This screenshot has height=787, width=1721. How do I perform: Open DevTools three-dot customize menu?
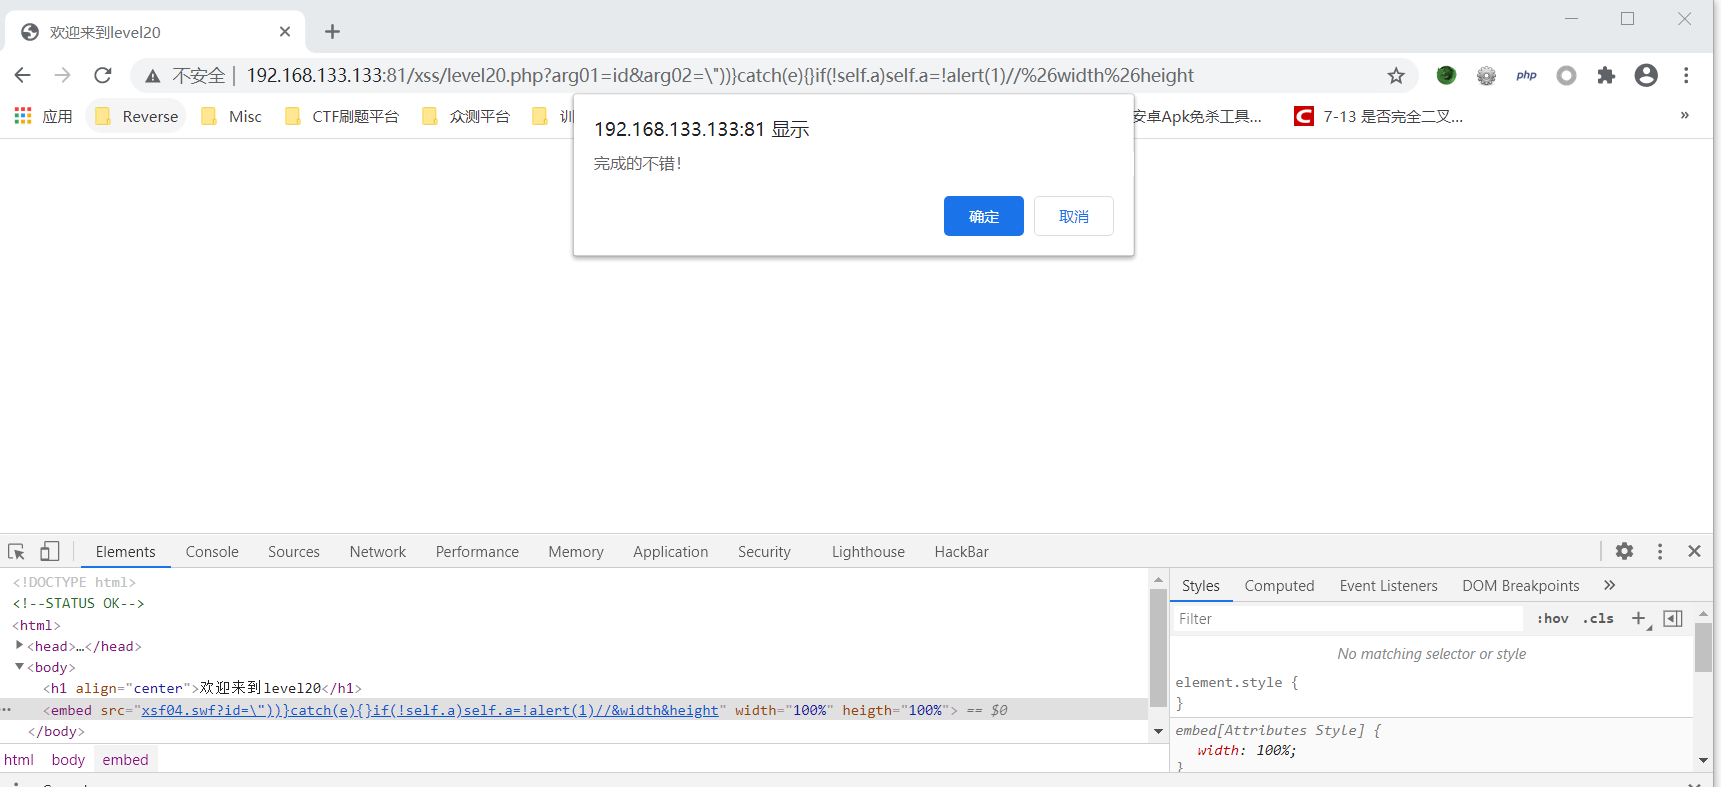[x=1659, y=551]
